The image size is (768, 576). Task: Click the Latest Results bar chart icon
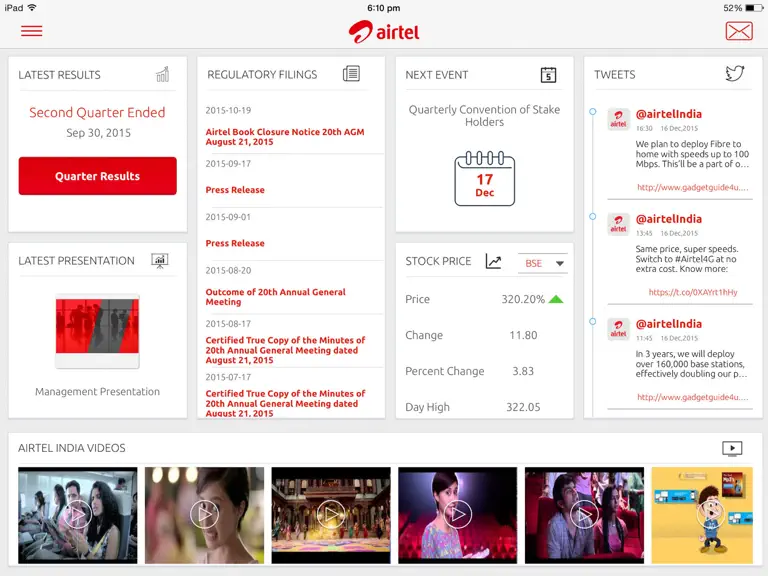point(163,74)
